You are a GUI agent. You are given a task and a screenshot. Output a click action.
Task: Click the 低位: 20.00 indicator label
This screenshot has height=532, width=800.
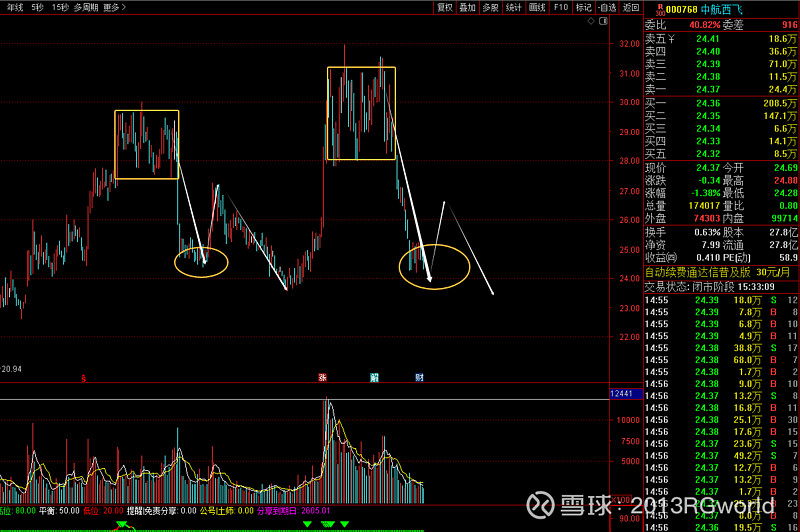coord(104,511)
